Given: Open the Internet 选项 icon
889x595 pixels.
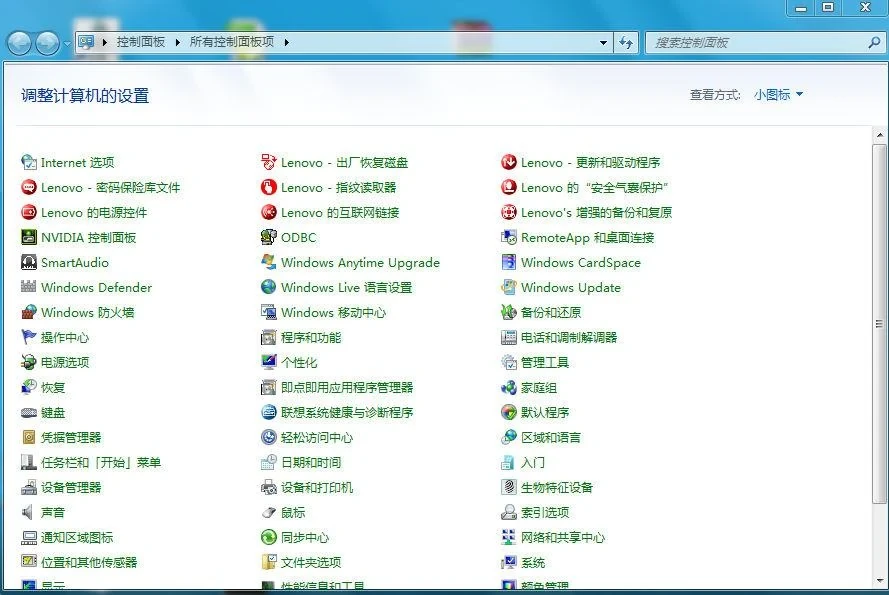Looking at the screenshot, I should (28, 162).
